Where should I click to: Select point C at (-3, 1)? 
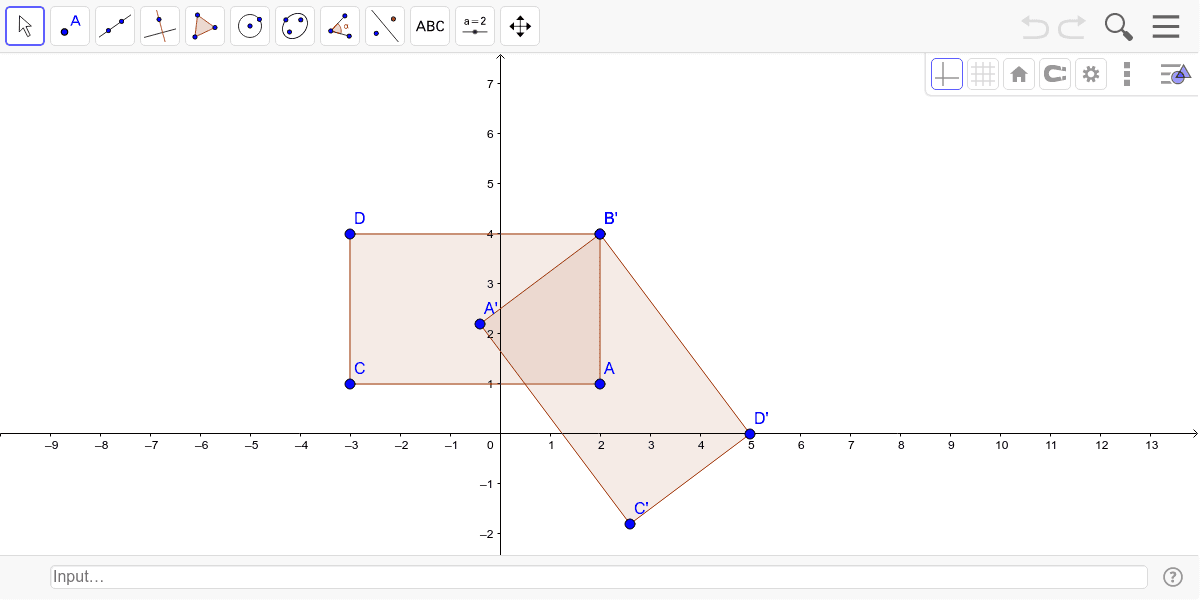[350, 384]
